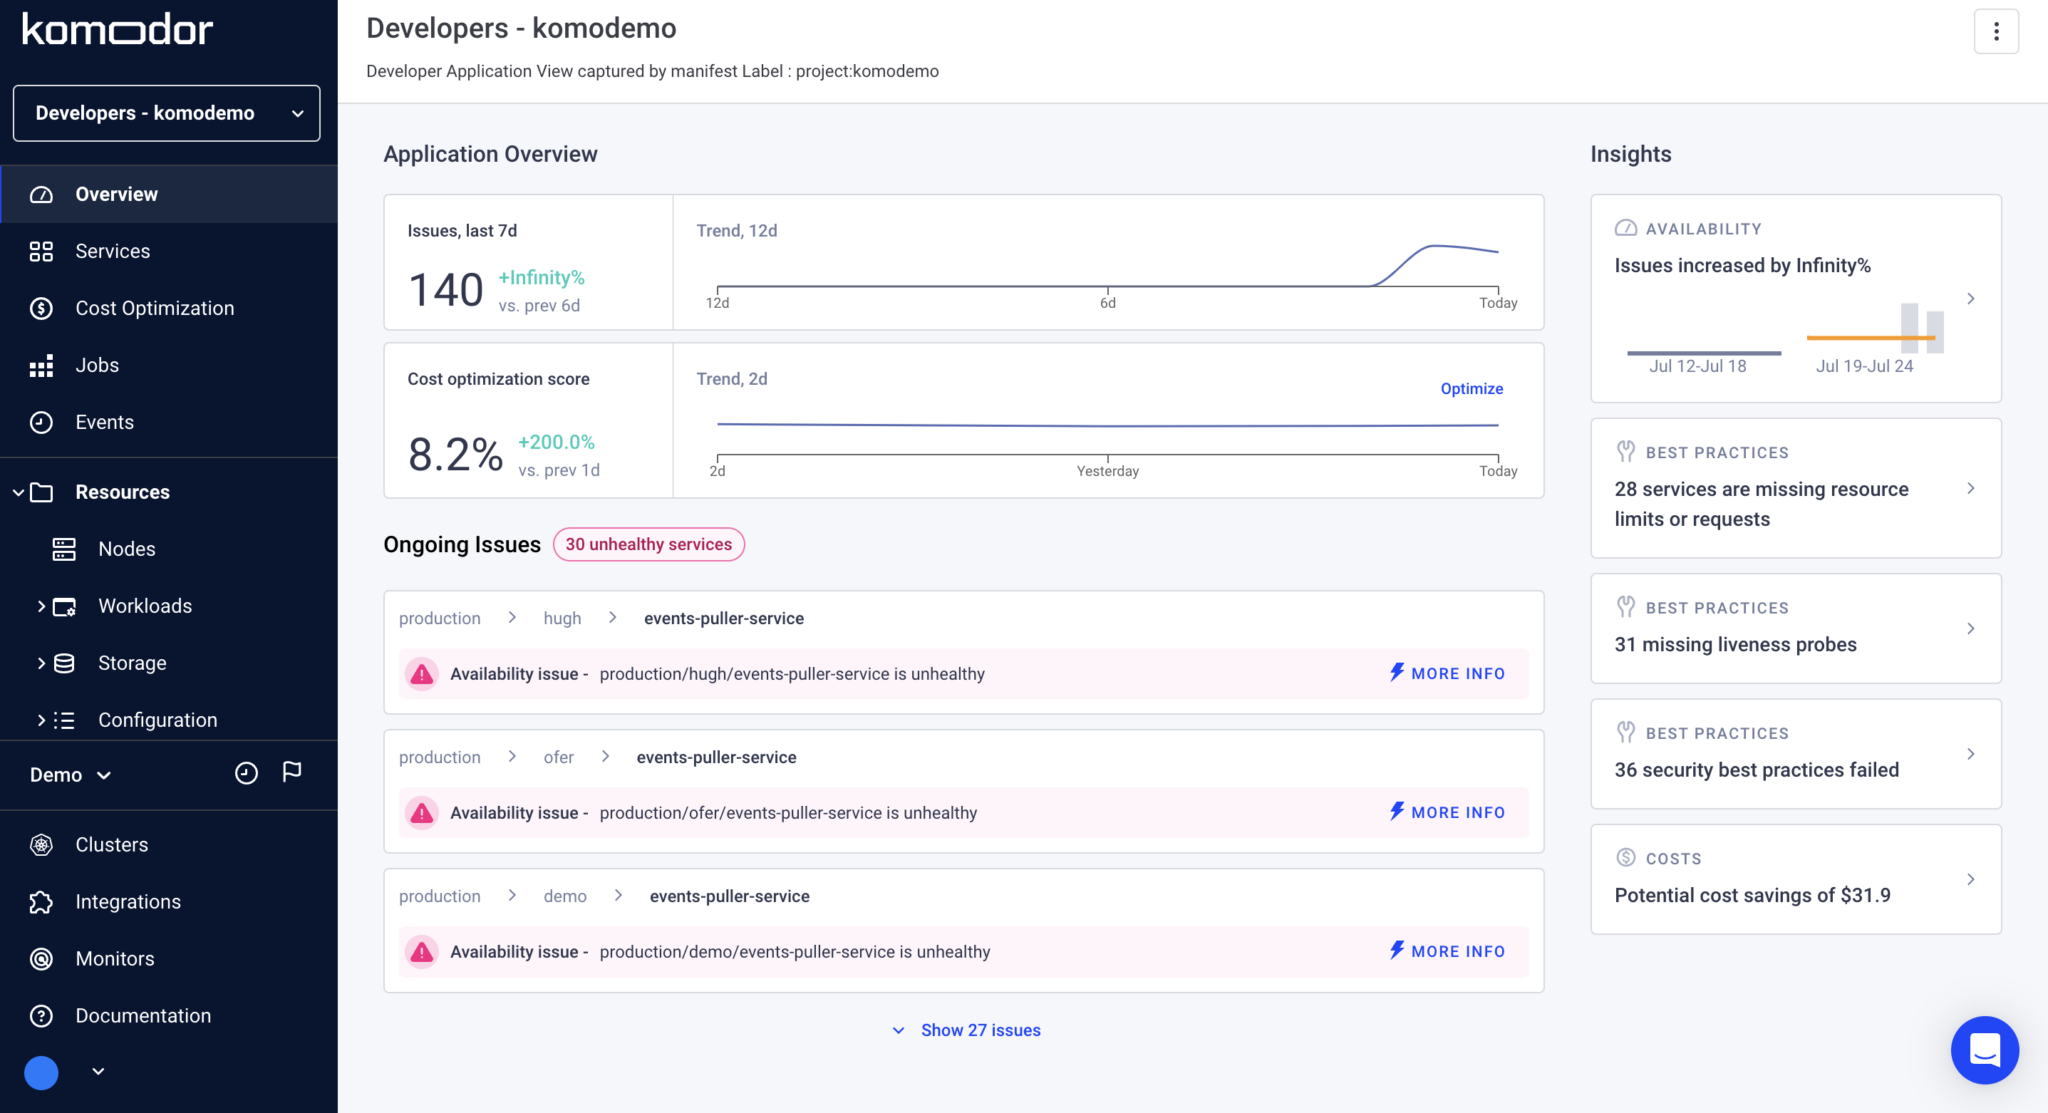
Task: Open the Overview gauge icon
Action: (41, 194)
